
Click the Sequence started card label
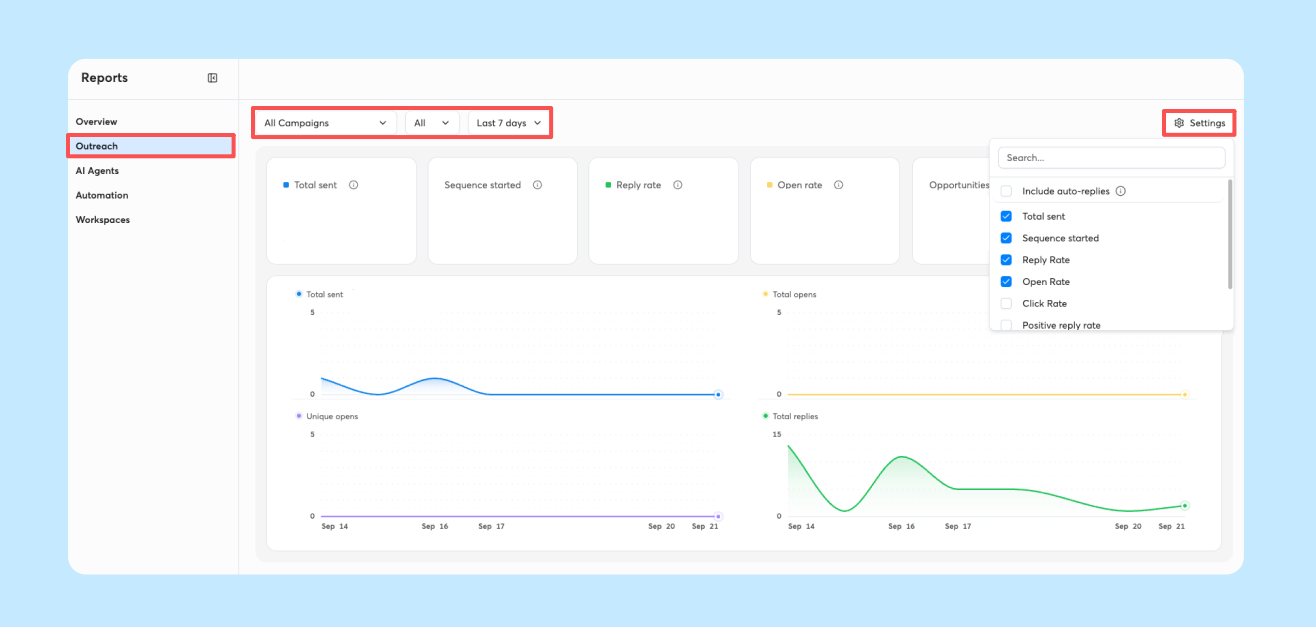tap(482, 185)
